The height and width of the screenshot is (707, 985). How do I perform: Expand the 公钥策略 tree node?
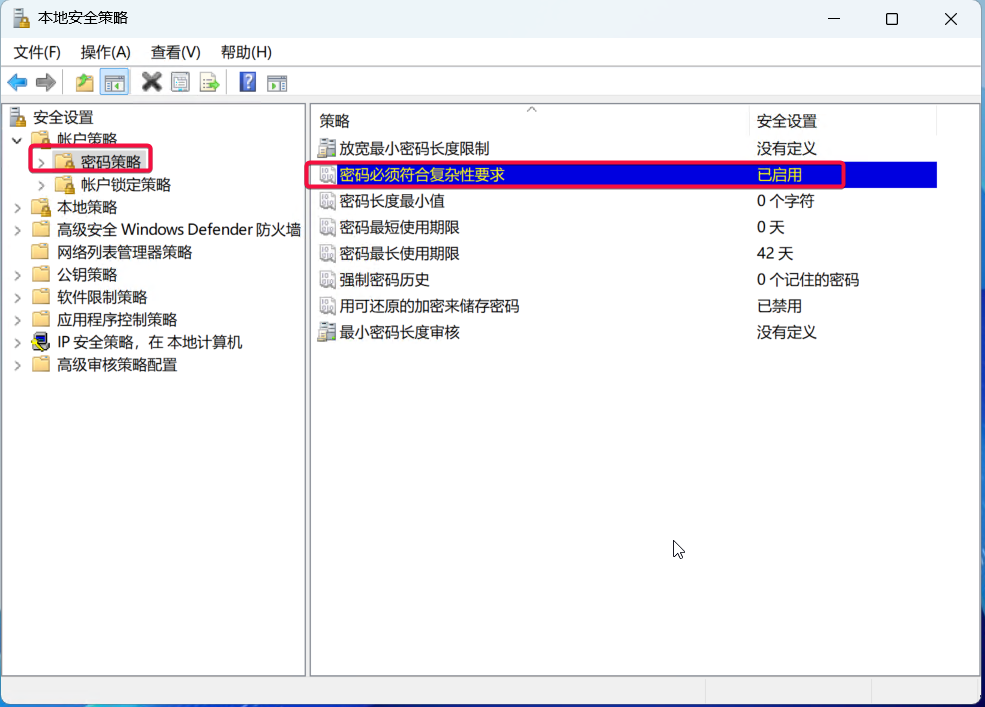pyautogui.click(x=18, y=275)
